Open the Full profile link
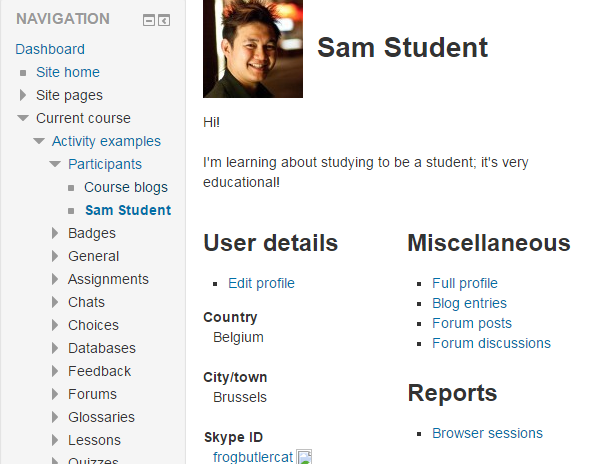The width and height of the screenshot is (599, 464). pyautogui.click(x=465, y=283)
